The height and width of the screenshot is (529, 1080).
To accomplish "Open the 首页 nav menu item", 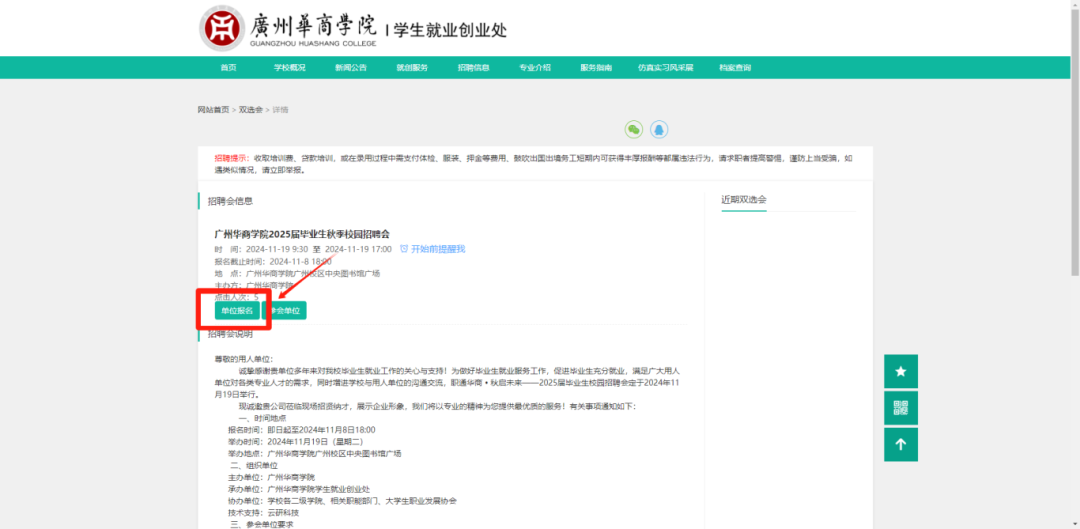I will pyautogui.click(x=228, y=68).
